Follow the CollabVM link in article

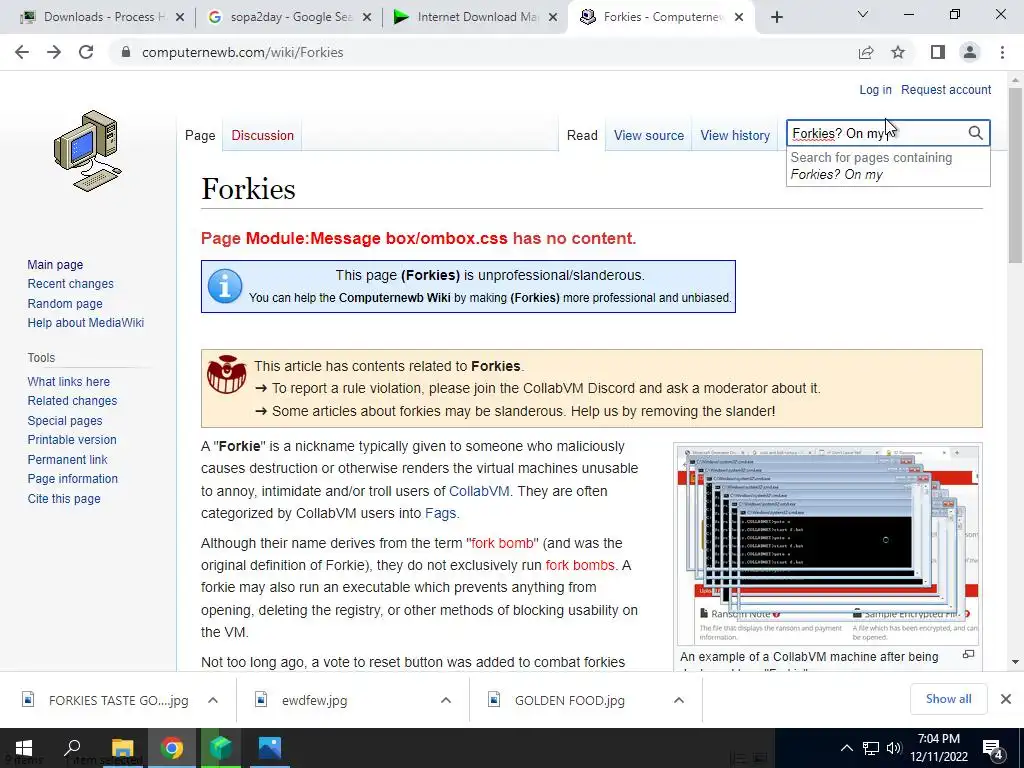click(479, 491)
